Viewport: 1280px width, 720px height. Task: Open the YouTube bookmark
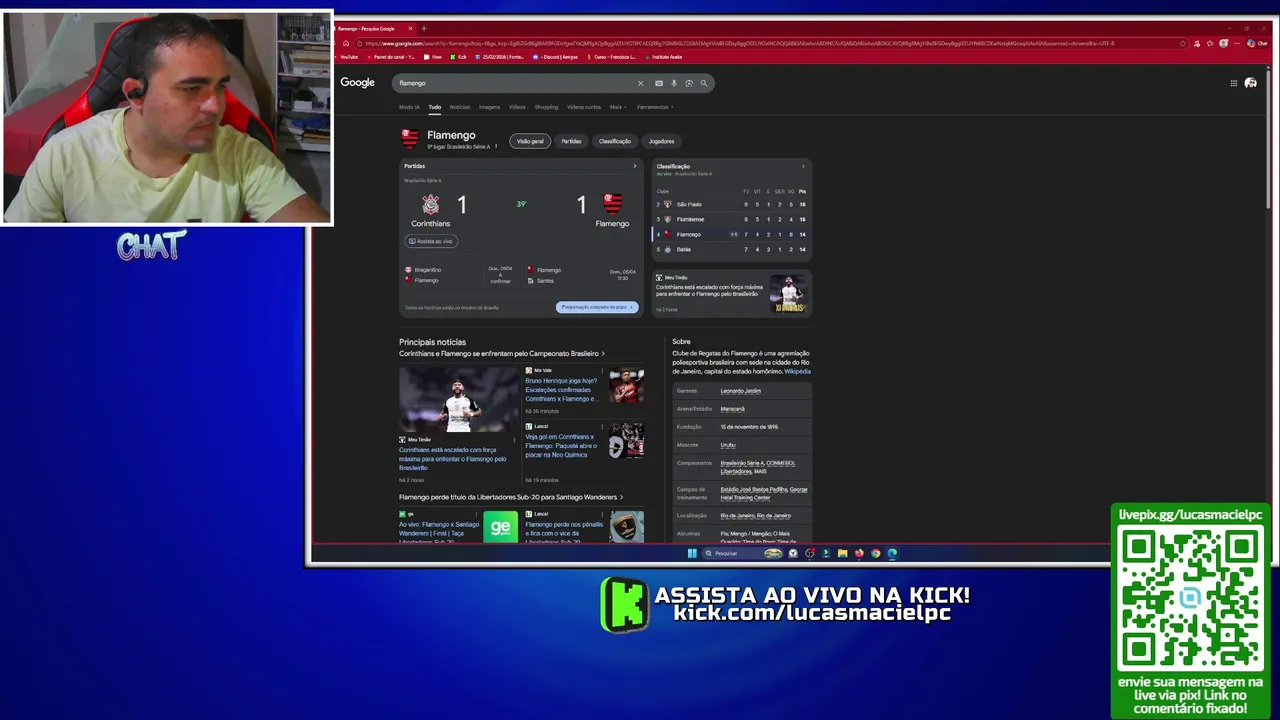(x=346, y=57)
